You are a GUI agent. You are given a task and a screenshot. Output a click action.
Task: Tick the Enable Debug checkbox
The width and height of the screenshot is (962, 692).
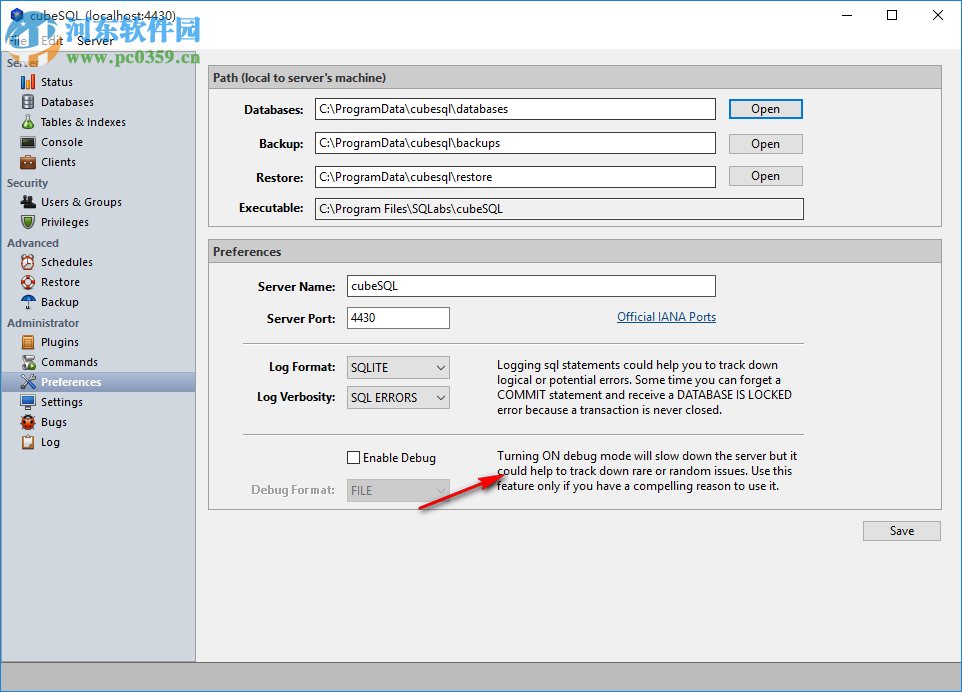[x=353, y=458]
